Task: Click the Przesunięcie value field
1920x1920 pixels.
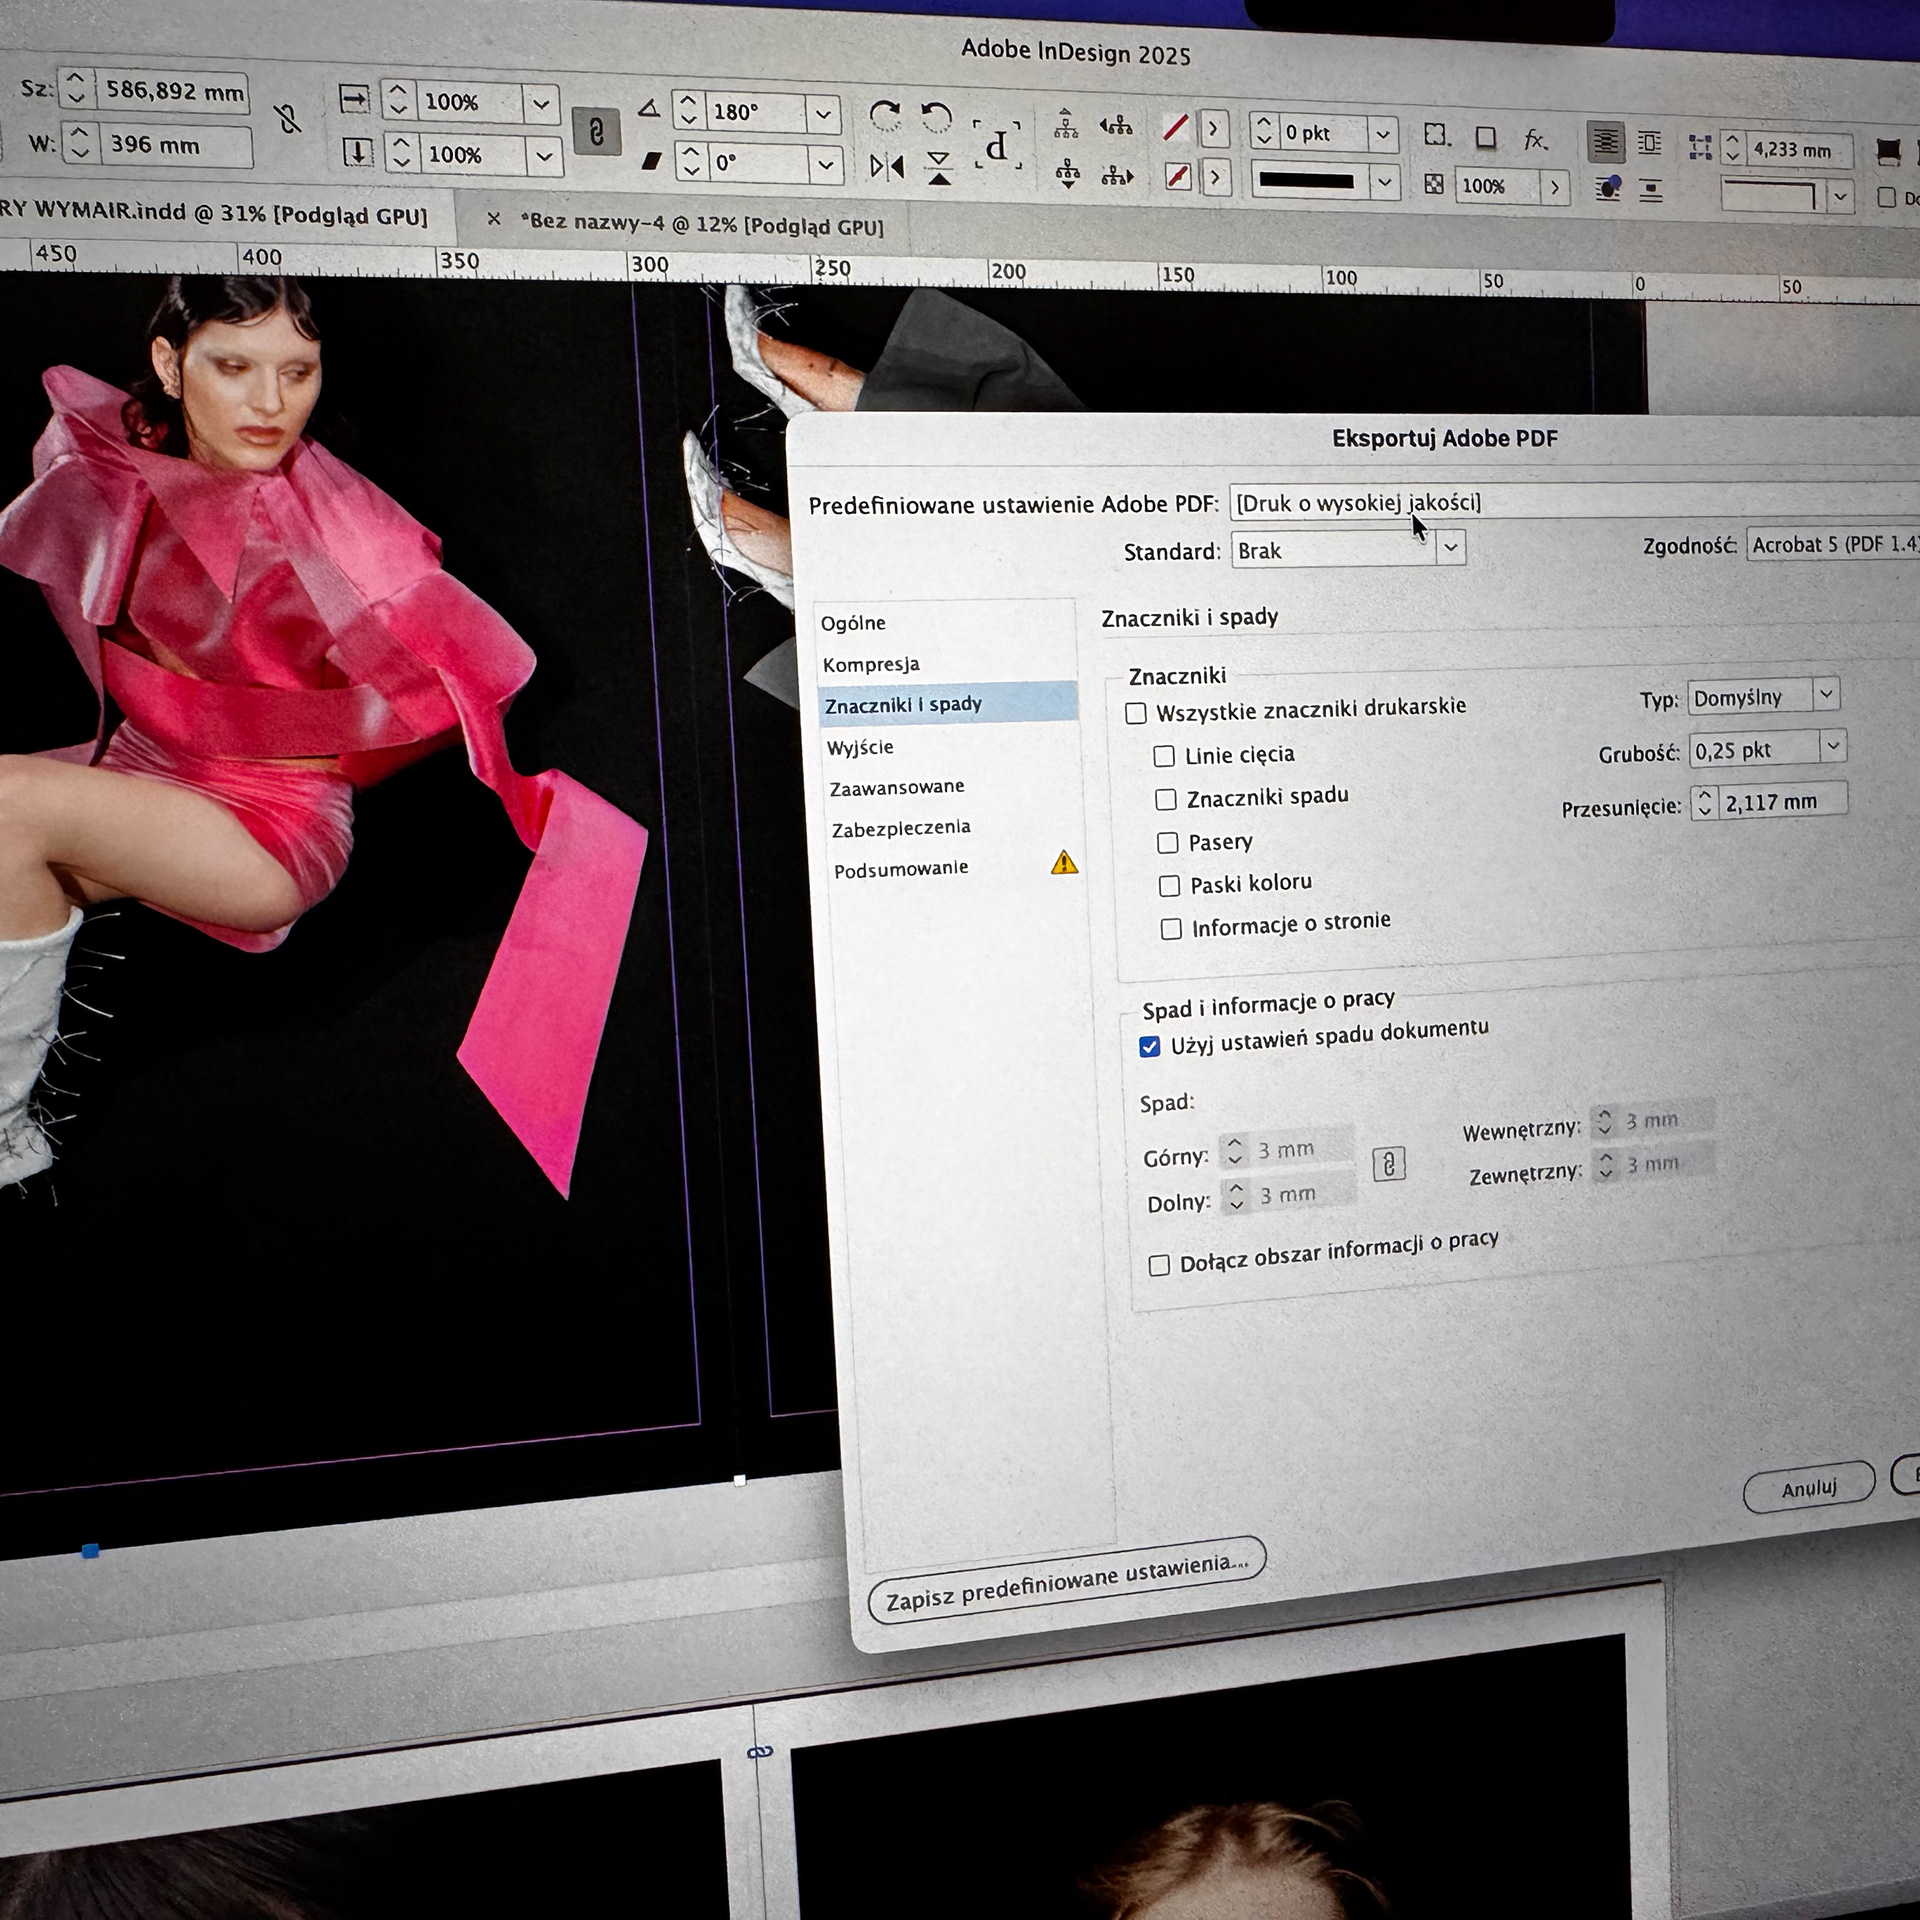Action: (1781, 801)
